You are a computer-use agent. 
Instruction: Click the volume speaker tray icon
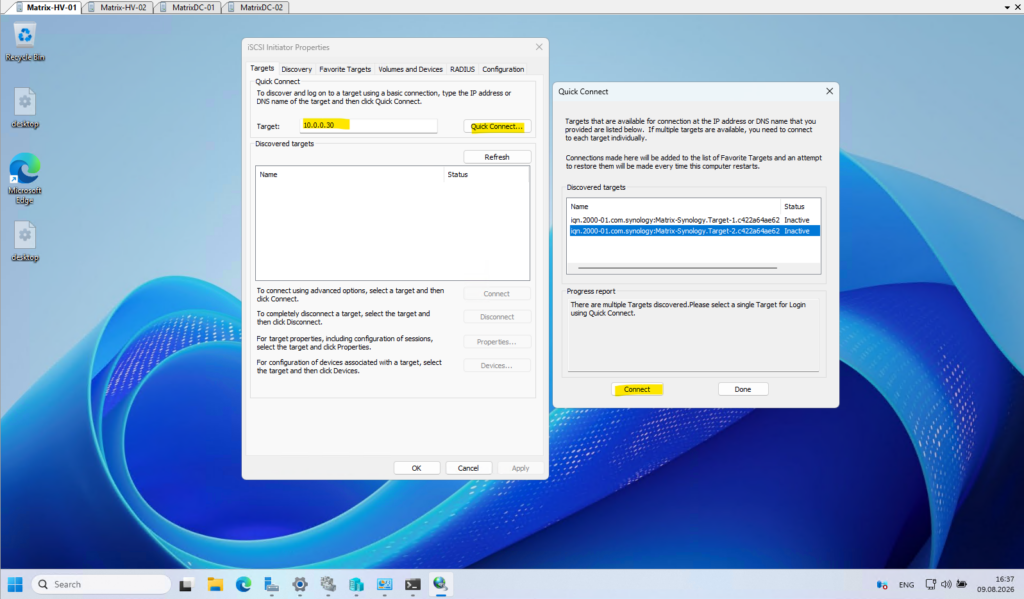tap(946, 585)
